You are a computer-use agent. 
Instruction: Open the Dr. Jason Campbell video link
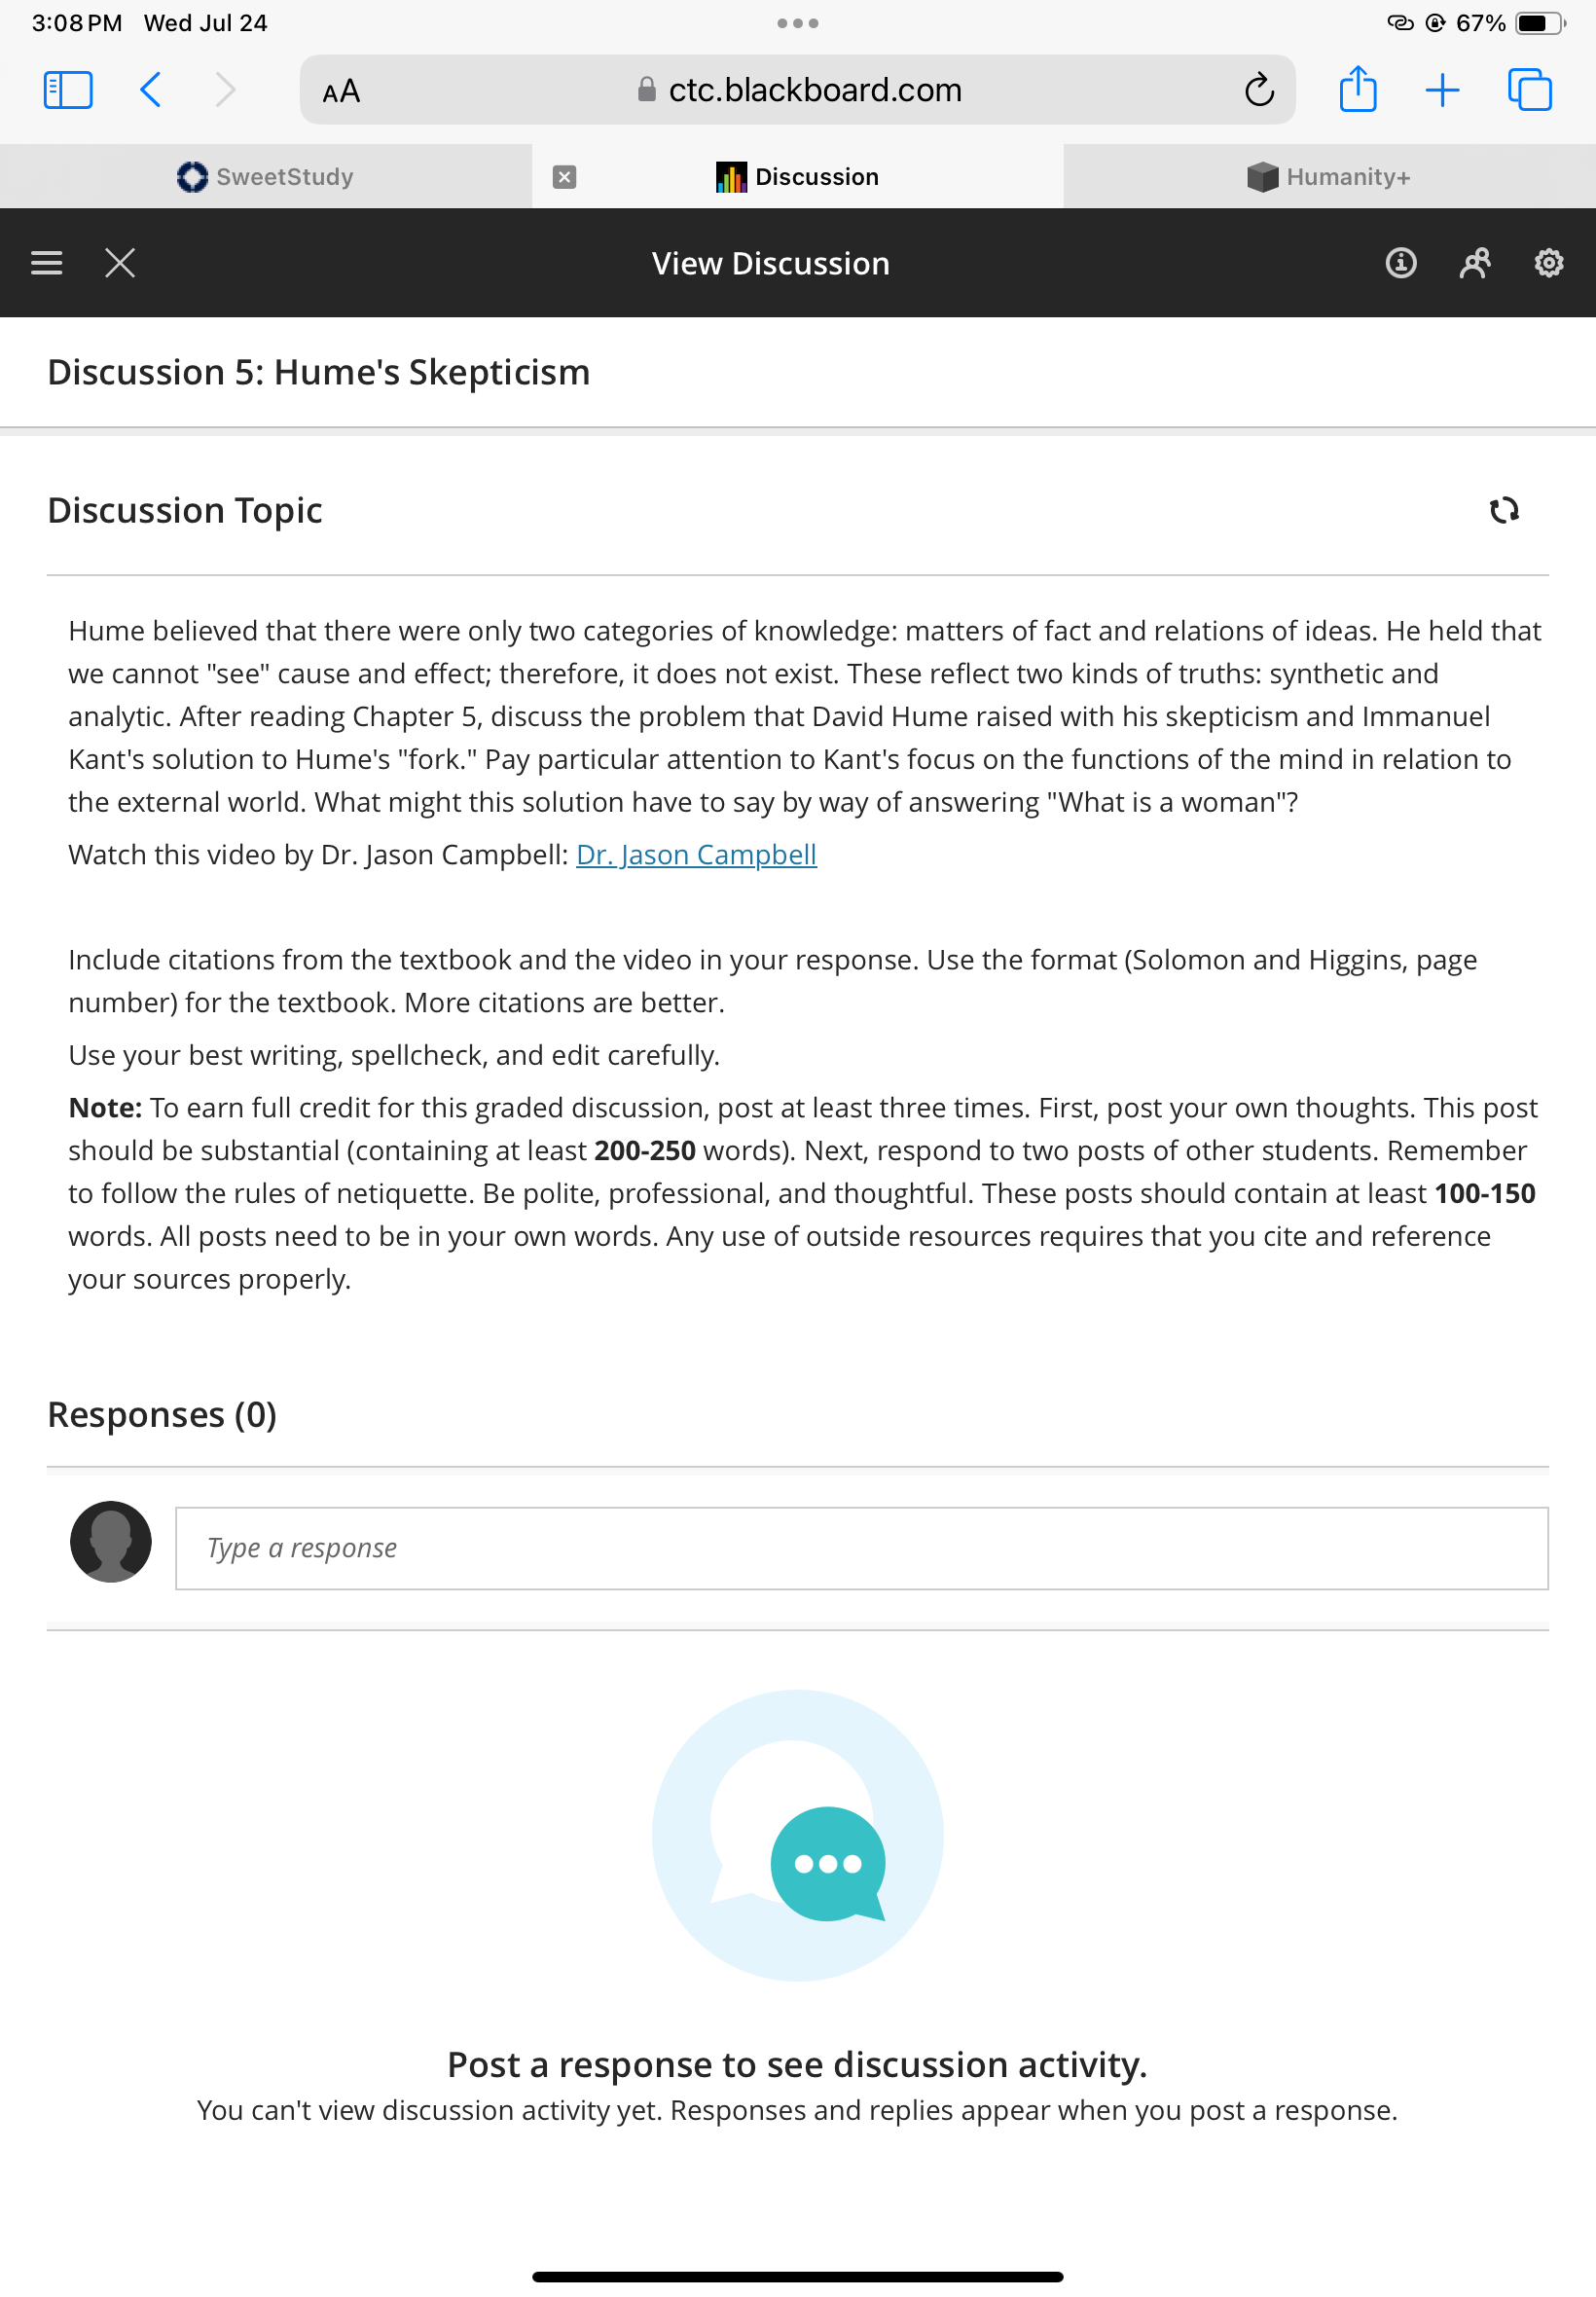pyautogui.click(x=696, y=855)
